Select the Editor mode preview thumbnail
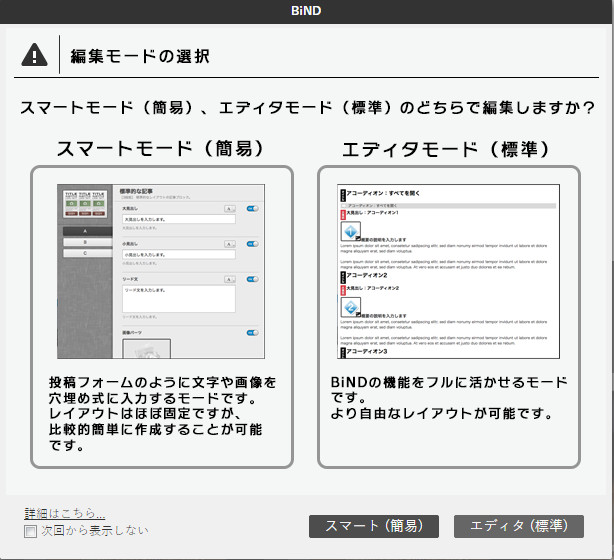This screenshot has height=560, width=614. coord(448,271)
